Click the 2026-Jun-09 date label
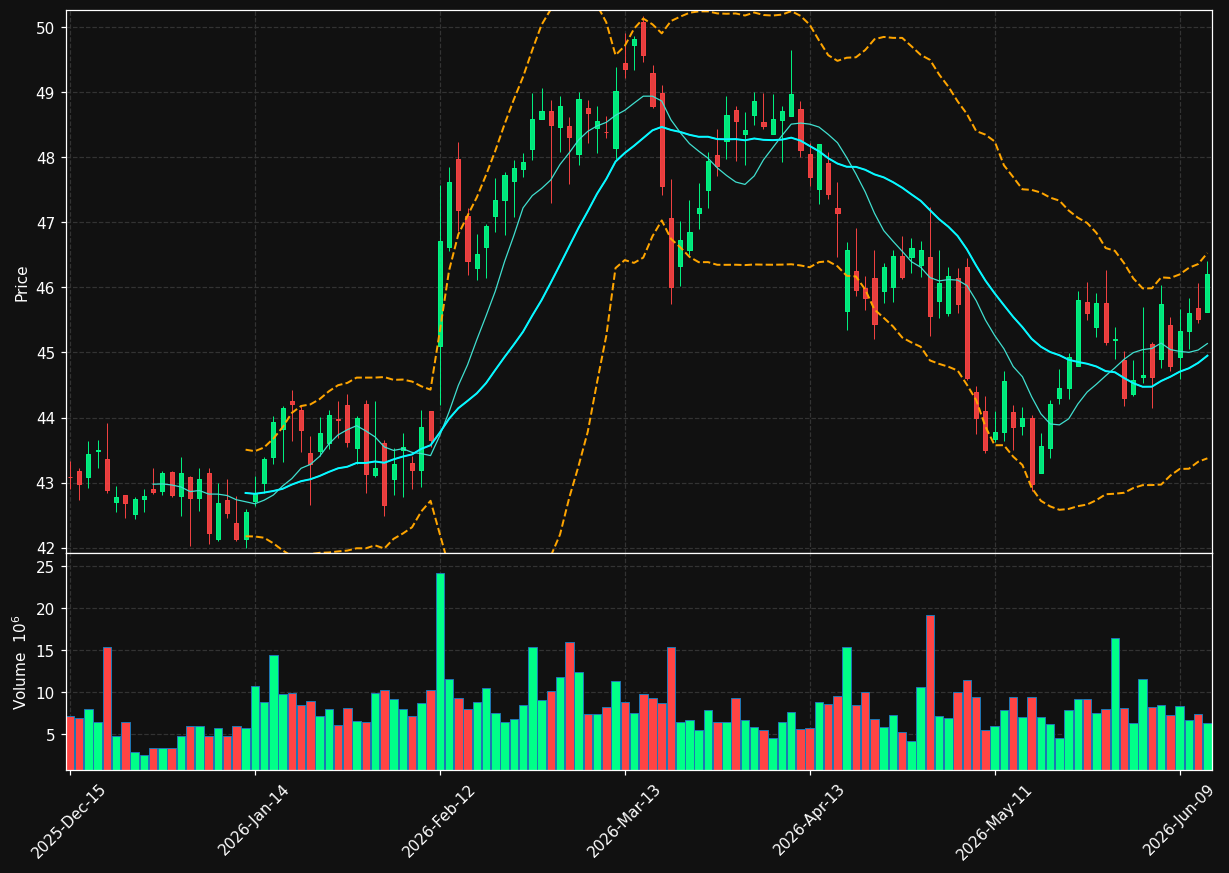Image resolution: width=1229 pixels, height=873 pixels. (1178, 820)
